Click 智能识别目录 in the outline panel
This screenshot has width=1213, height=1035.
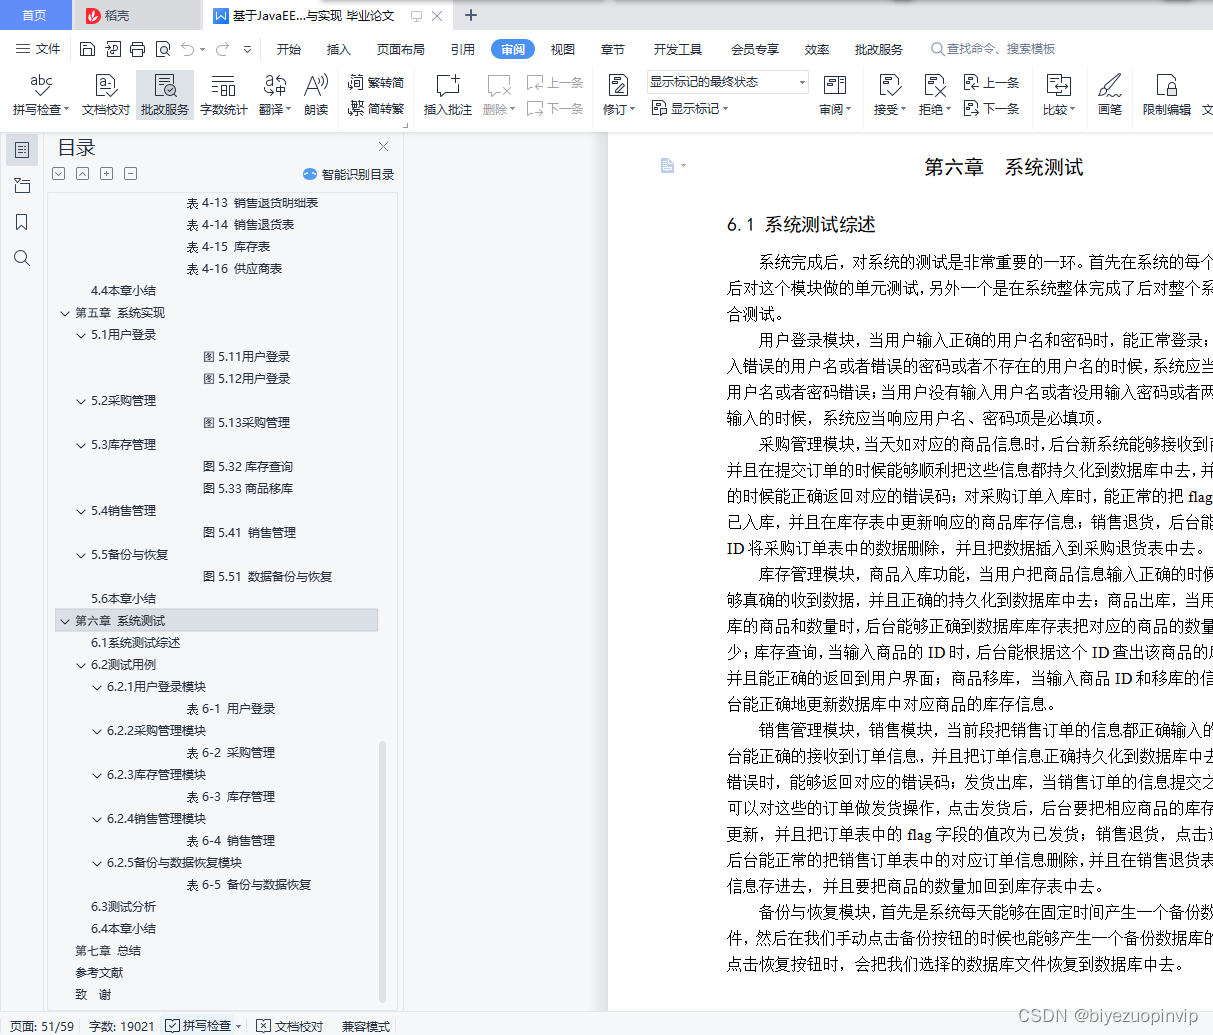coord(351,174)
